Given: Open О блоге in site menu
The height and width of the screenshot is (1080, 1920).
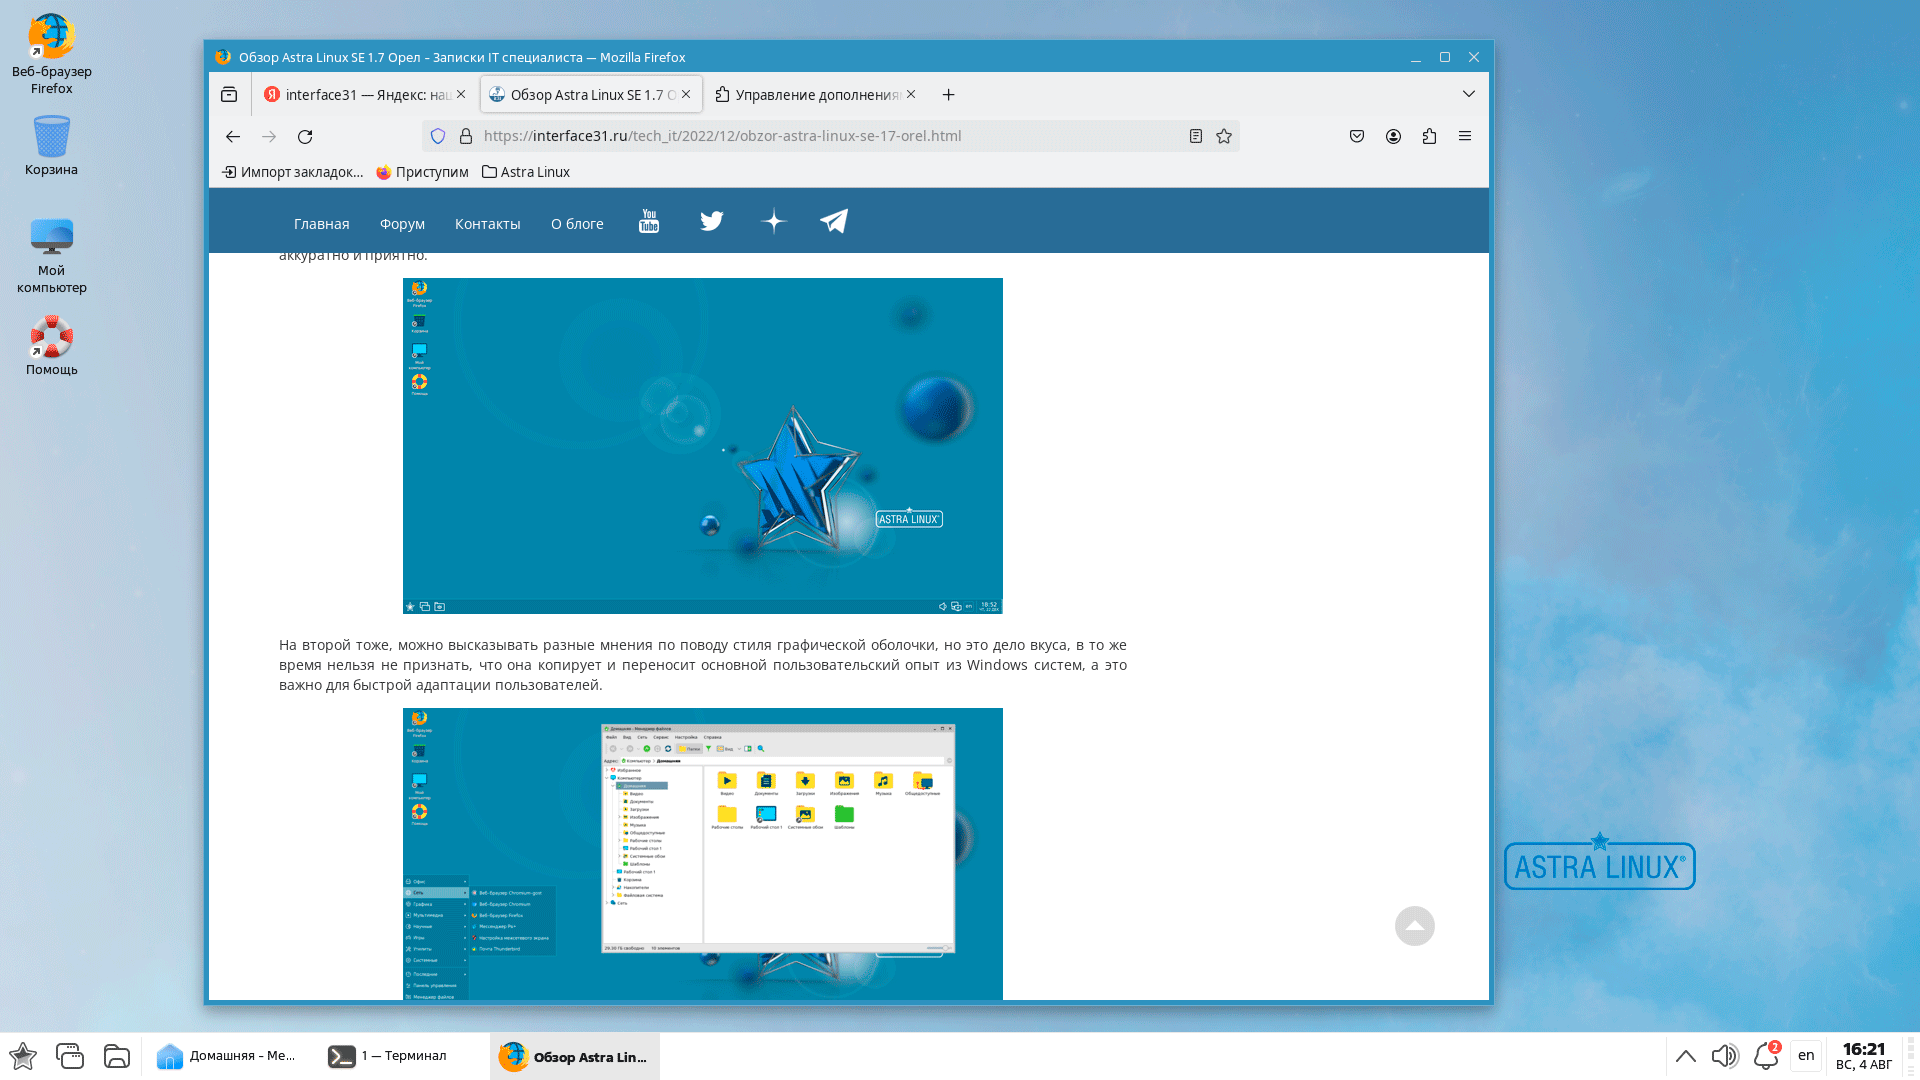Looking at the screenshot, I should pos(577,224).
